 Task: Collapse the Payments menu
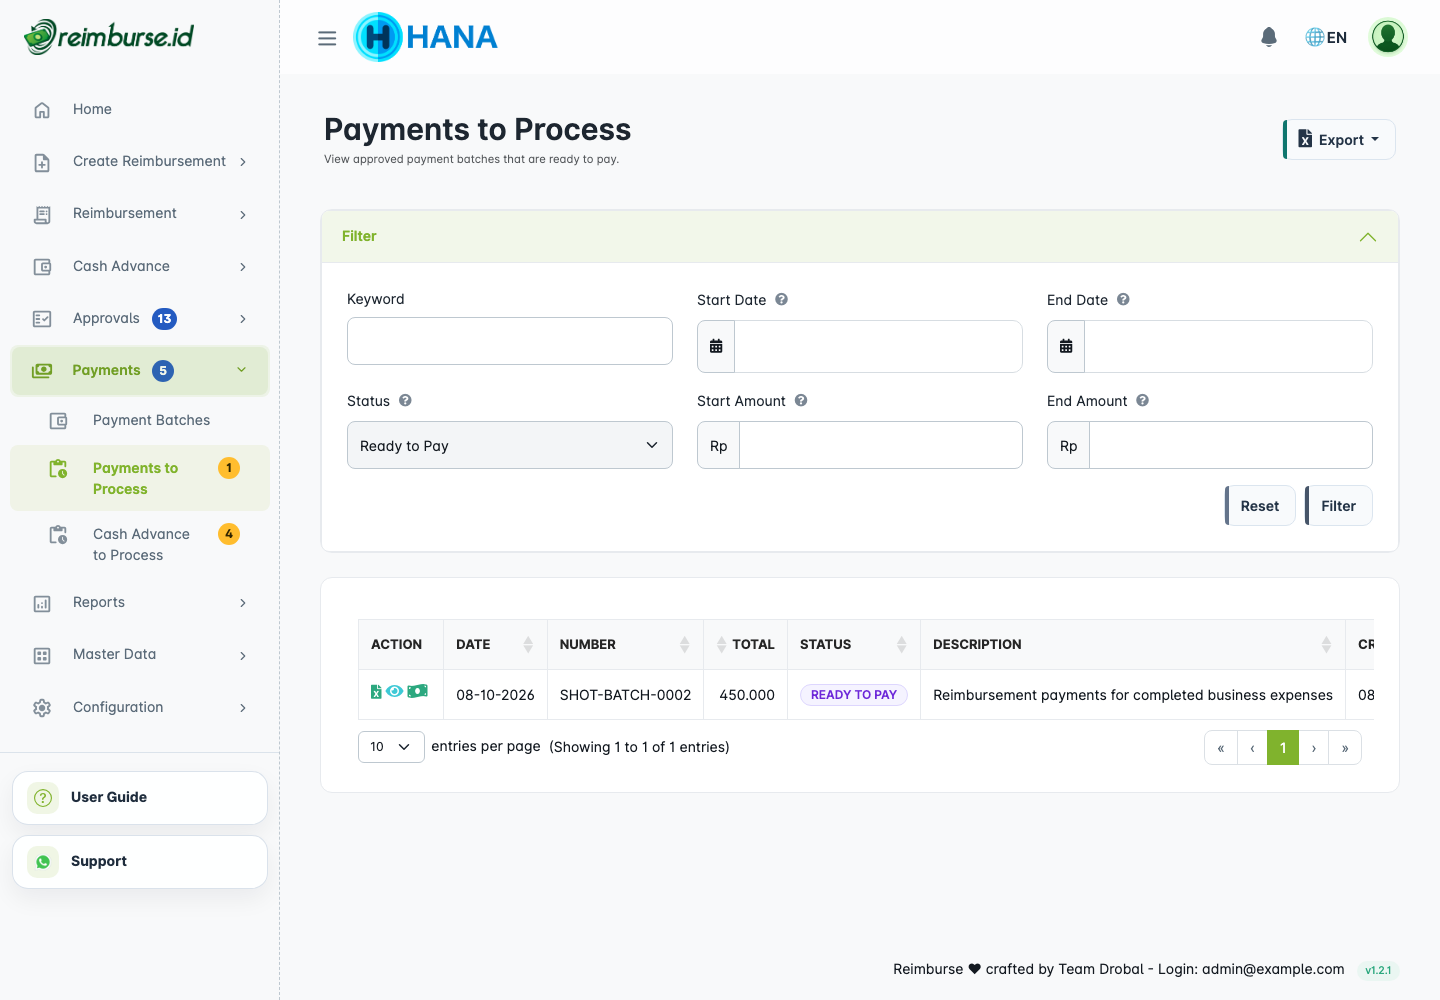(140, 370)
